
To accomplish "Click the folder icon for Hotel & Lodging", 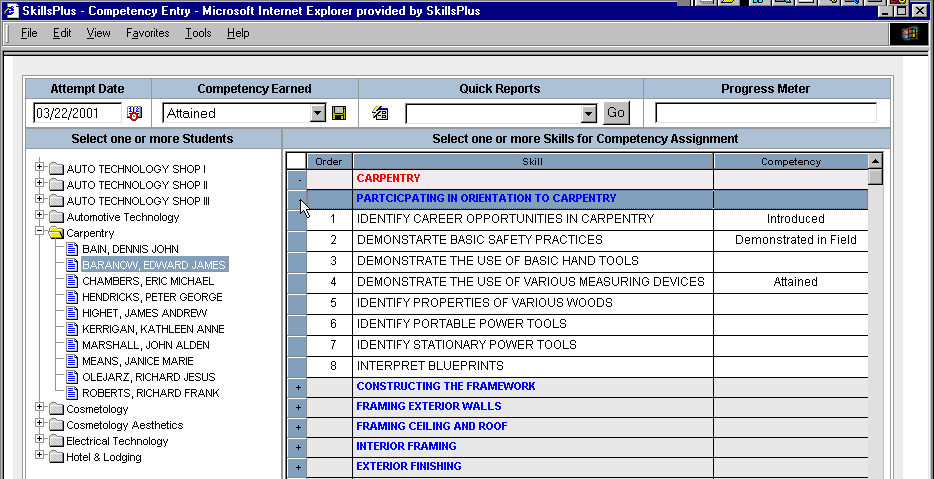I will [56, 458].
